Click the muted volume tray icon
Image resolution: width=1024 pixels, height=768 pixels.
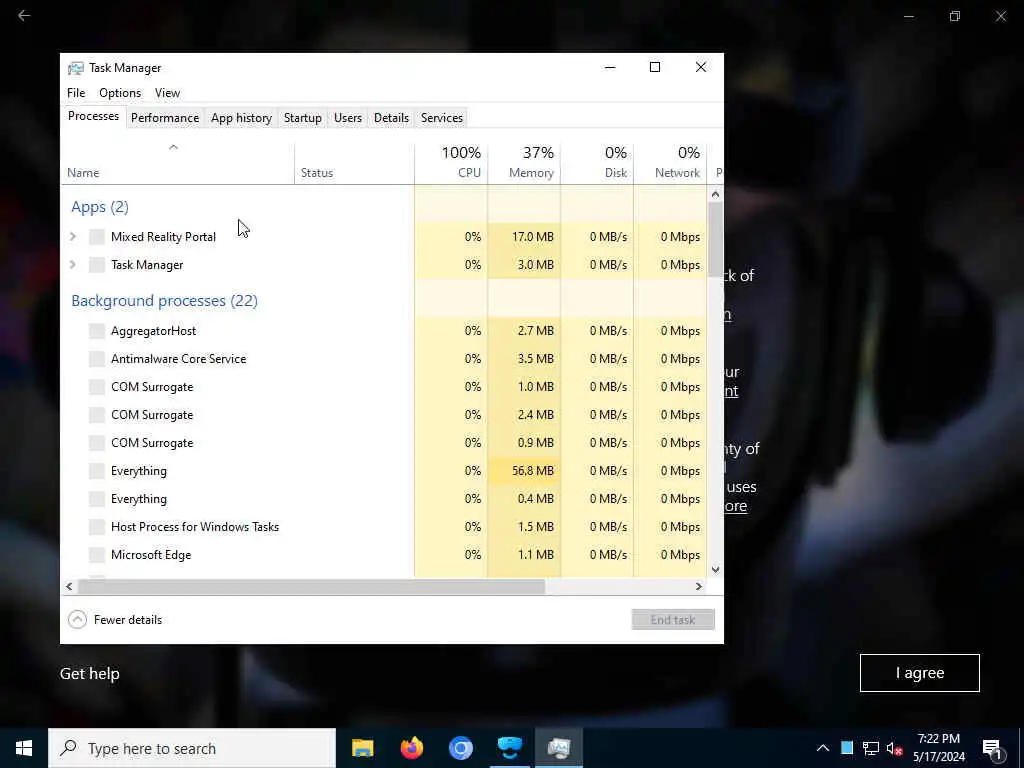pos(894,748)
